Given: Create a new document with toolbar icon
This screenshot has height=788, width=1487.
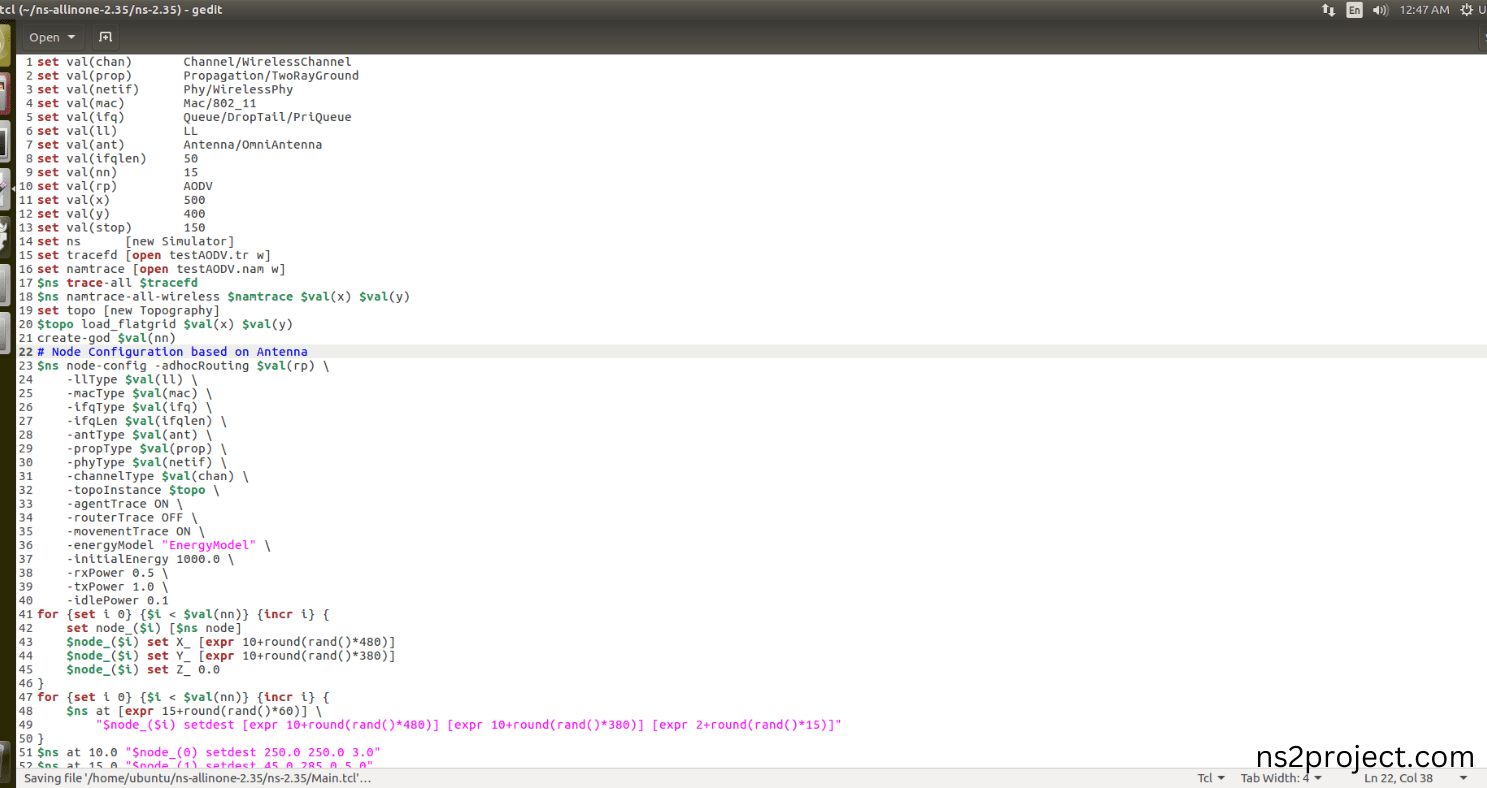Looking at the screenshot, I should coord(105,37).
